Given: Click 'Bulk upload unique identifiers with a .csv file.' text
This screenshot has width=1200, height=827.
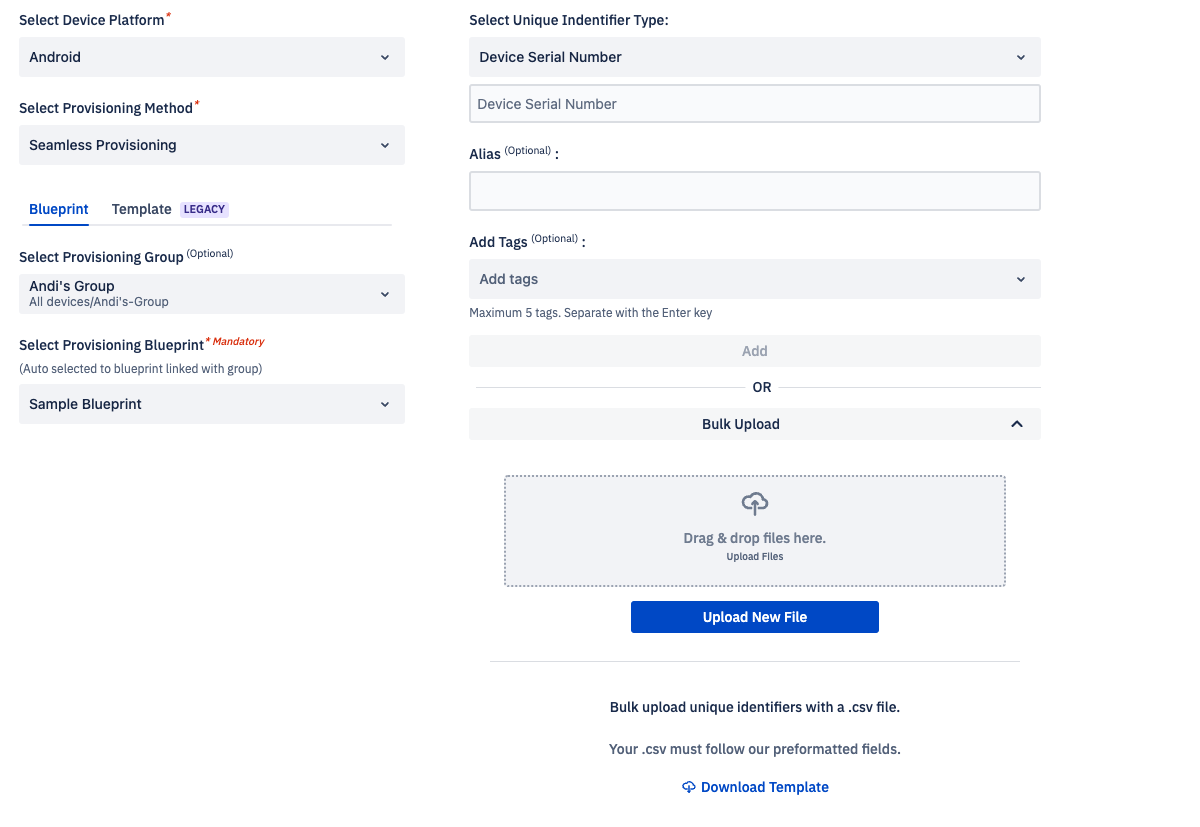Looking at the screenshot, I should click(x=755, y=707).
